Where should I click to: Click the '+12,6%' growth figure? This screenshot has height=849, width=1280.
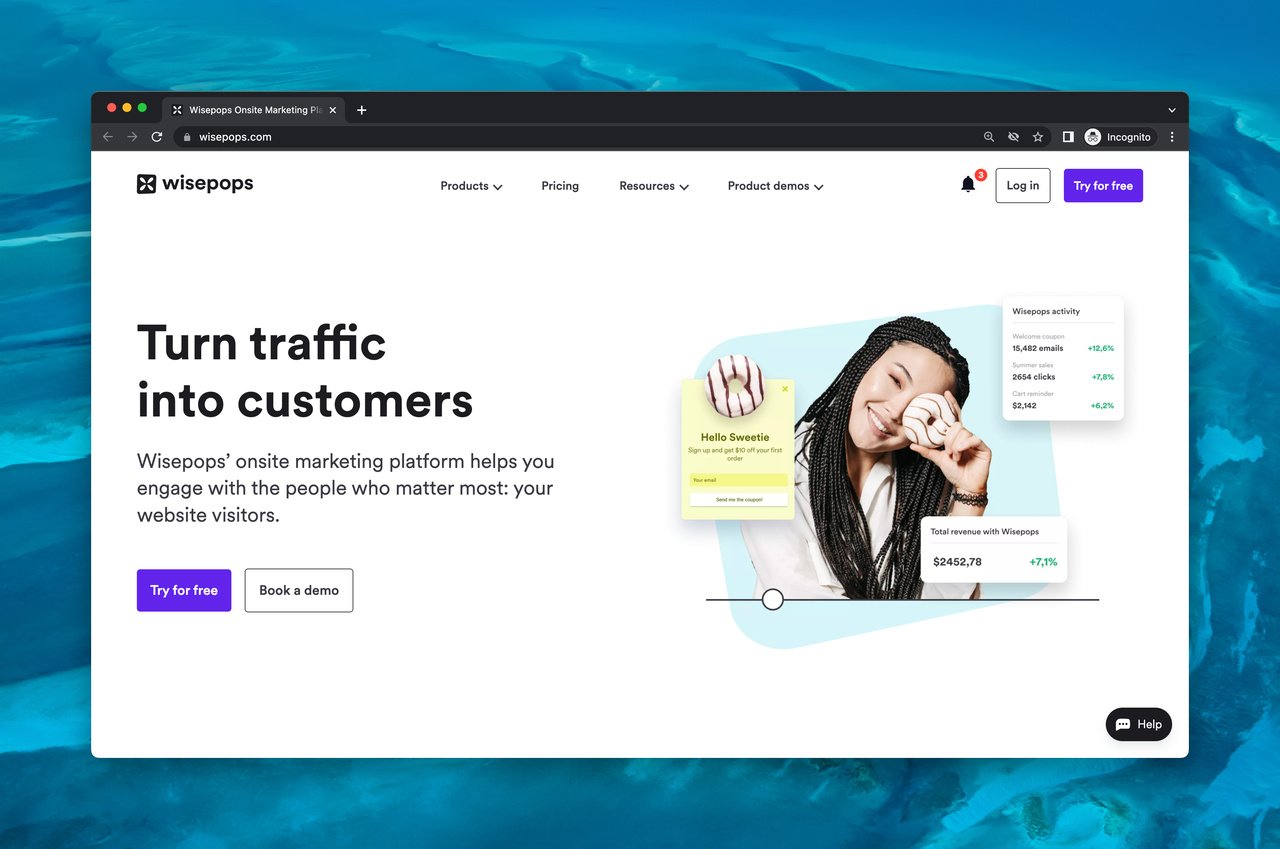point(1101,349)
